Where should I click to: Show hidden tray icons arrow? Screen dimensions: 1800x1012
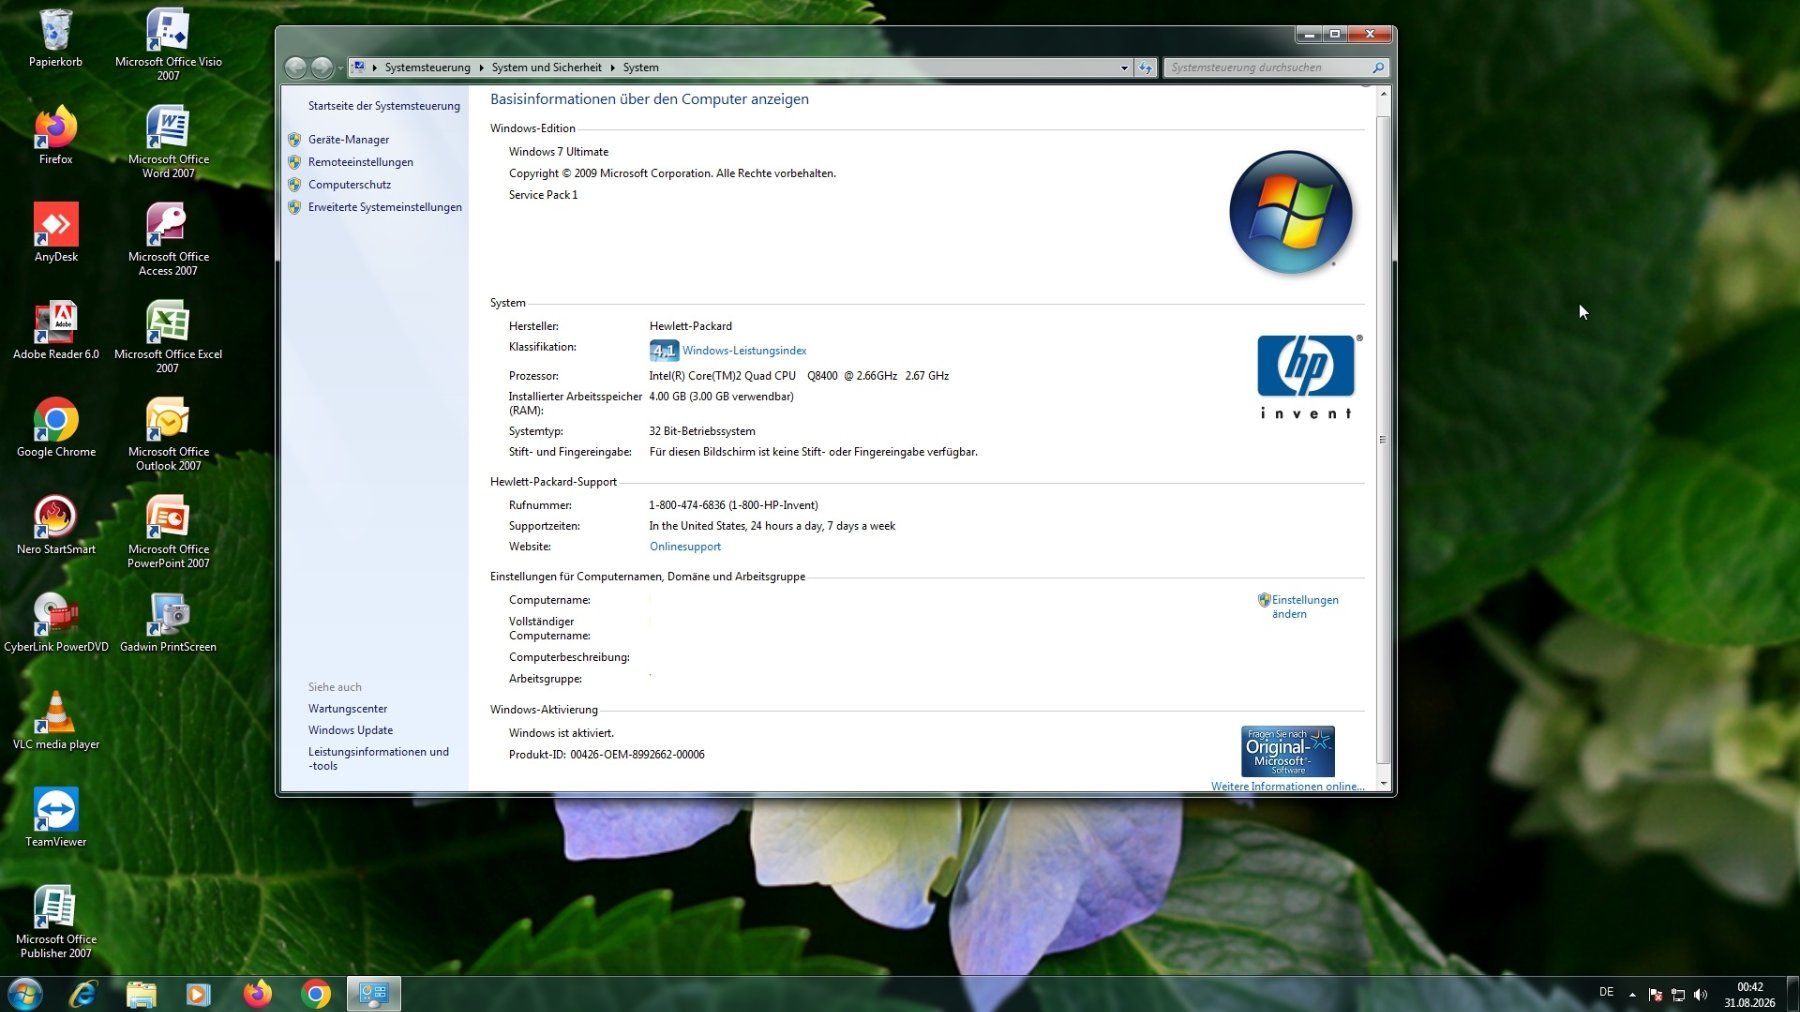(1632, 994)
